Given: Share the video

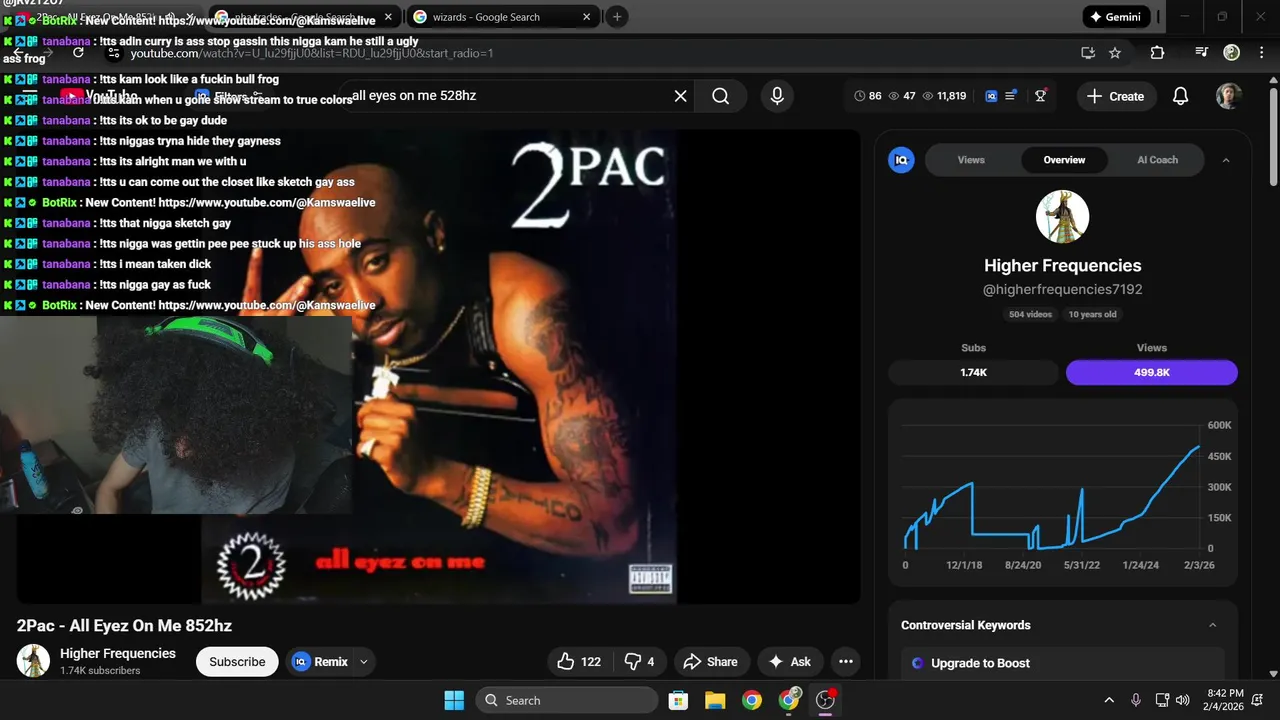Looking at the screenshot, I should click(x=710, y=661).
